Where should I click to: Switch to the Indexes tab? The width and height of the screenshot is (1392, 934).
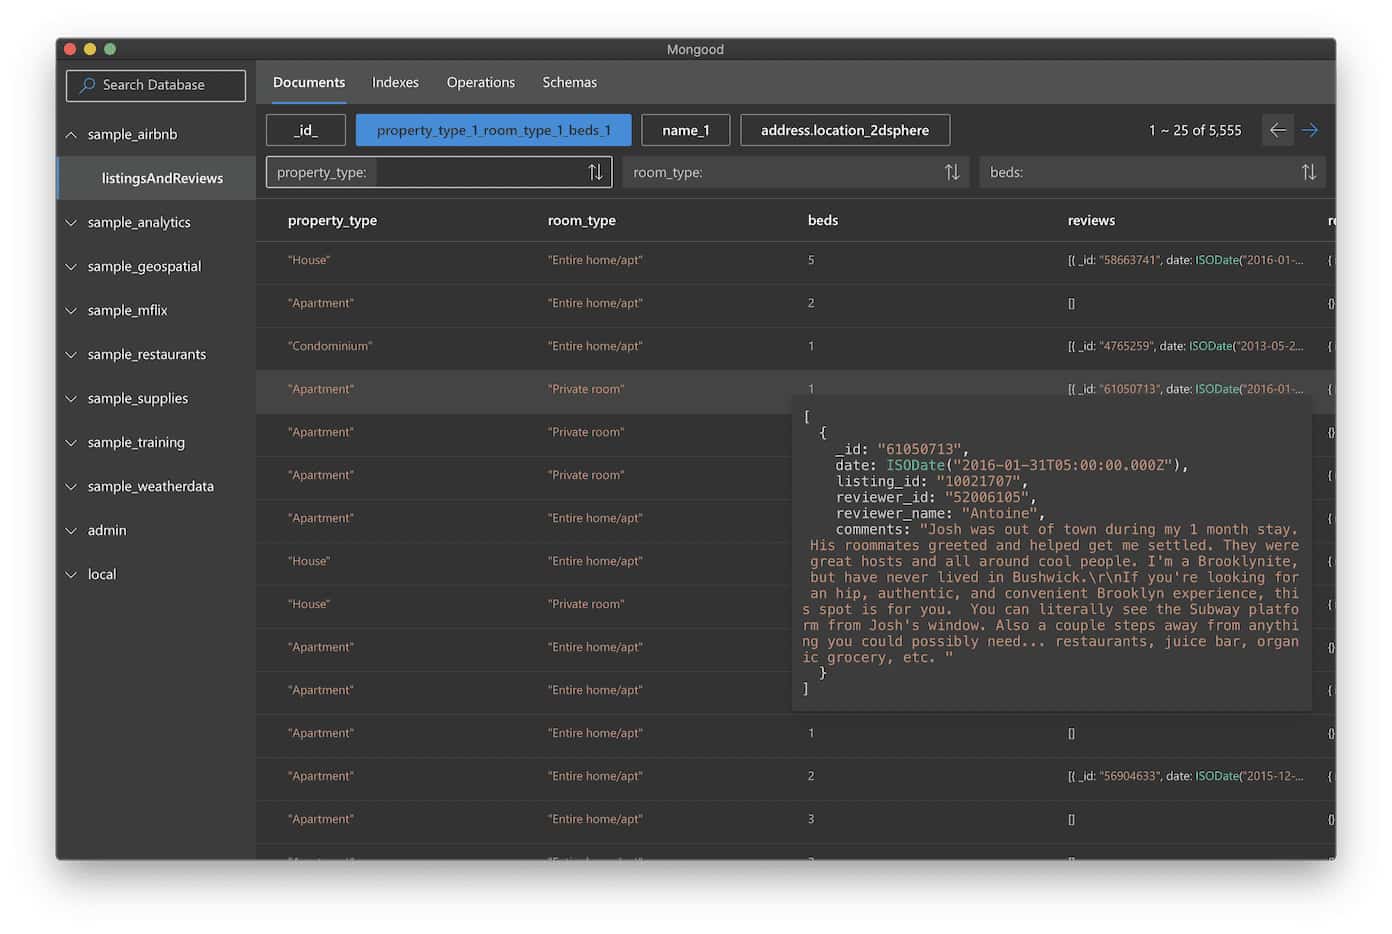(x=395, y=82)
